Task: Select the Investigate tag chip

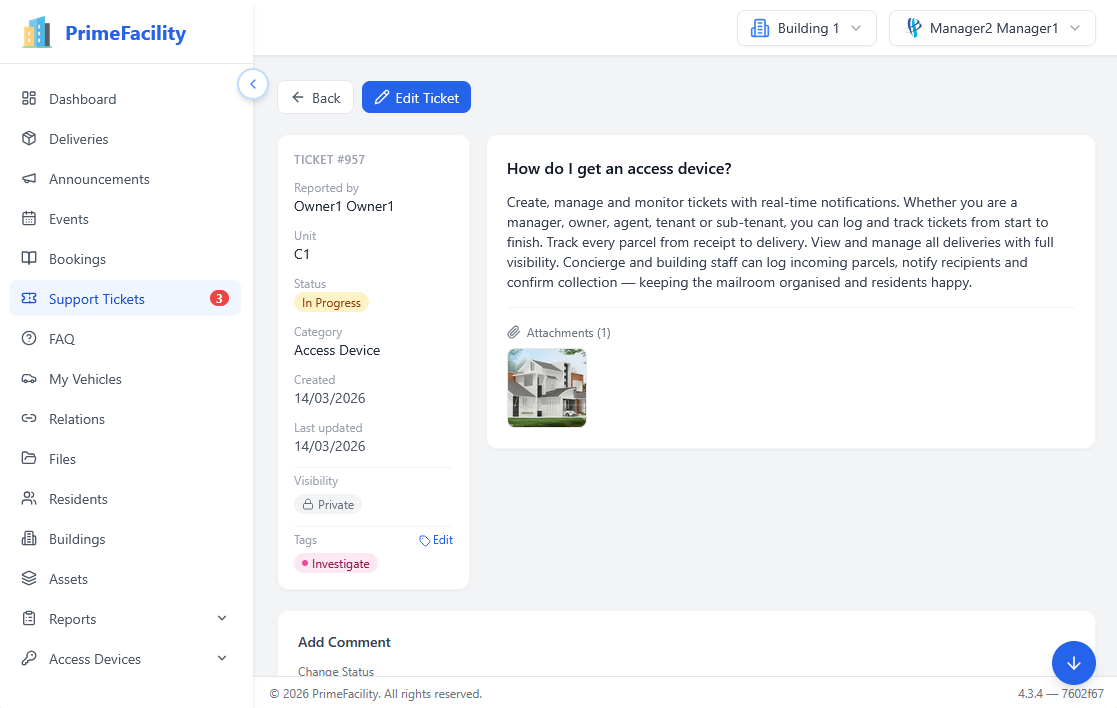Action: tap(335, 563)
